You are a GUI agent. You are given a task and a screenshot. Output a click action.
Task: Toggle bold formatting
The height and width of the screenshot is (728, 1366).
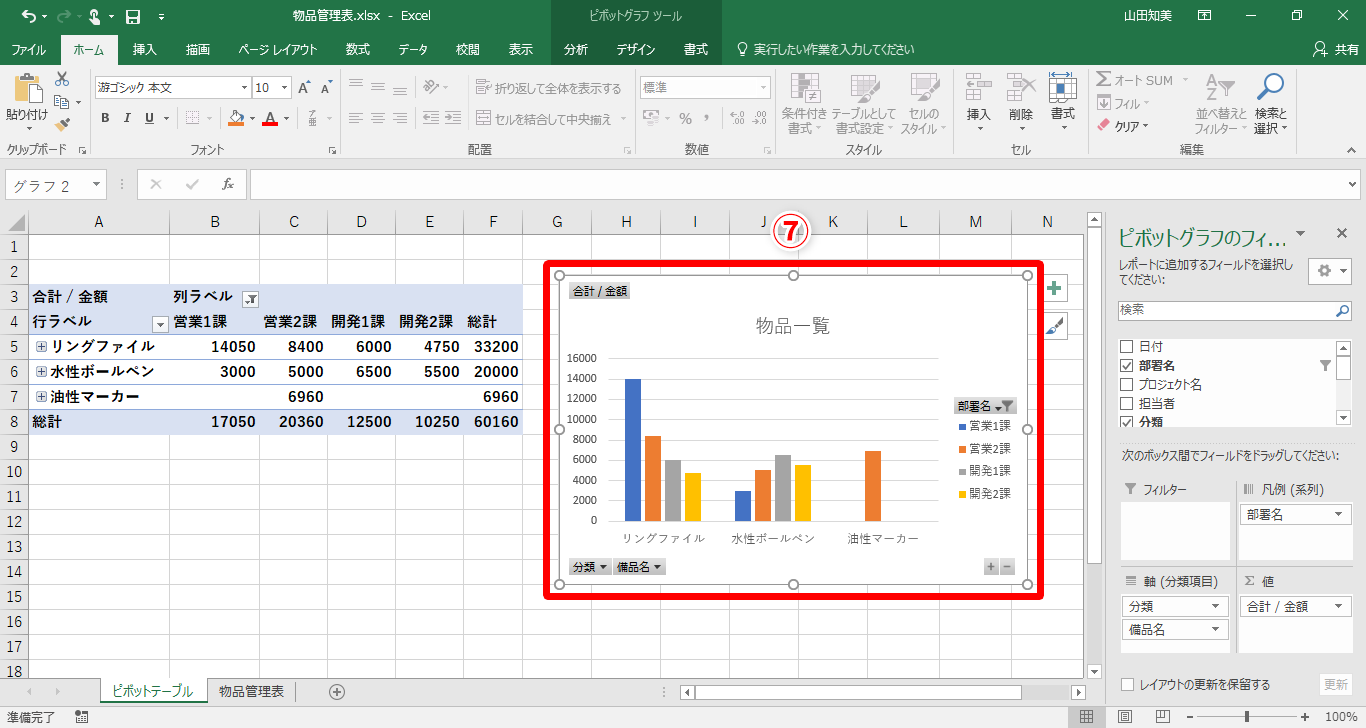coord(105,118)
